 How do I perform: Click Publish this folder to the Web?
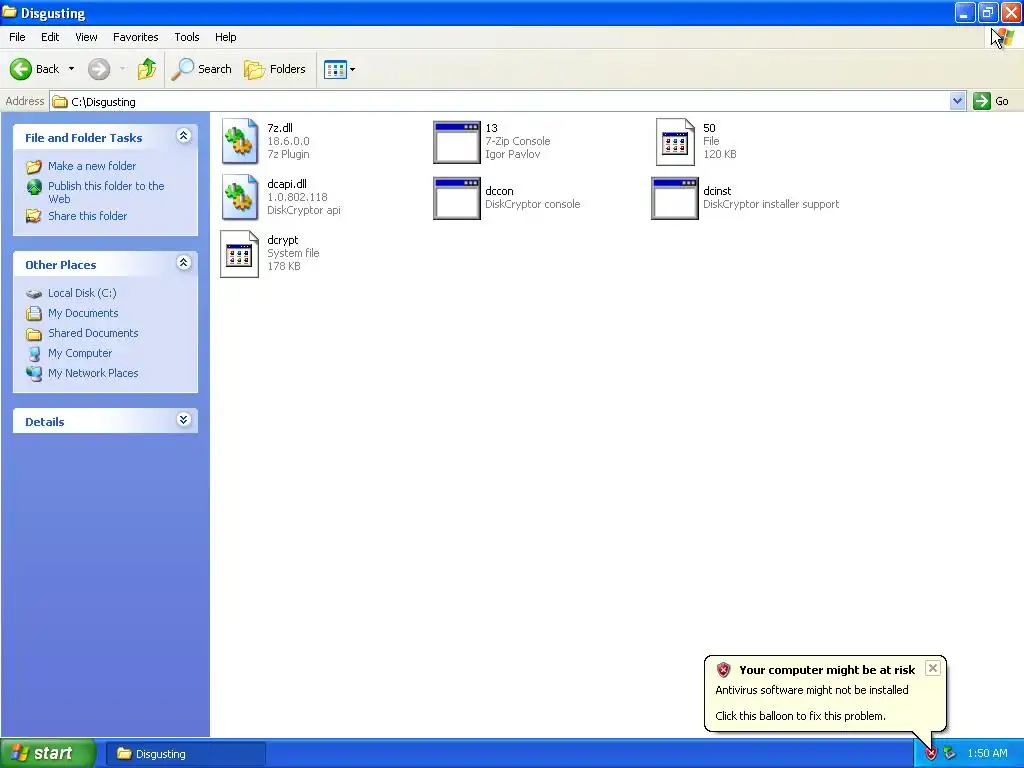tap(106, 193)
